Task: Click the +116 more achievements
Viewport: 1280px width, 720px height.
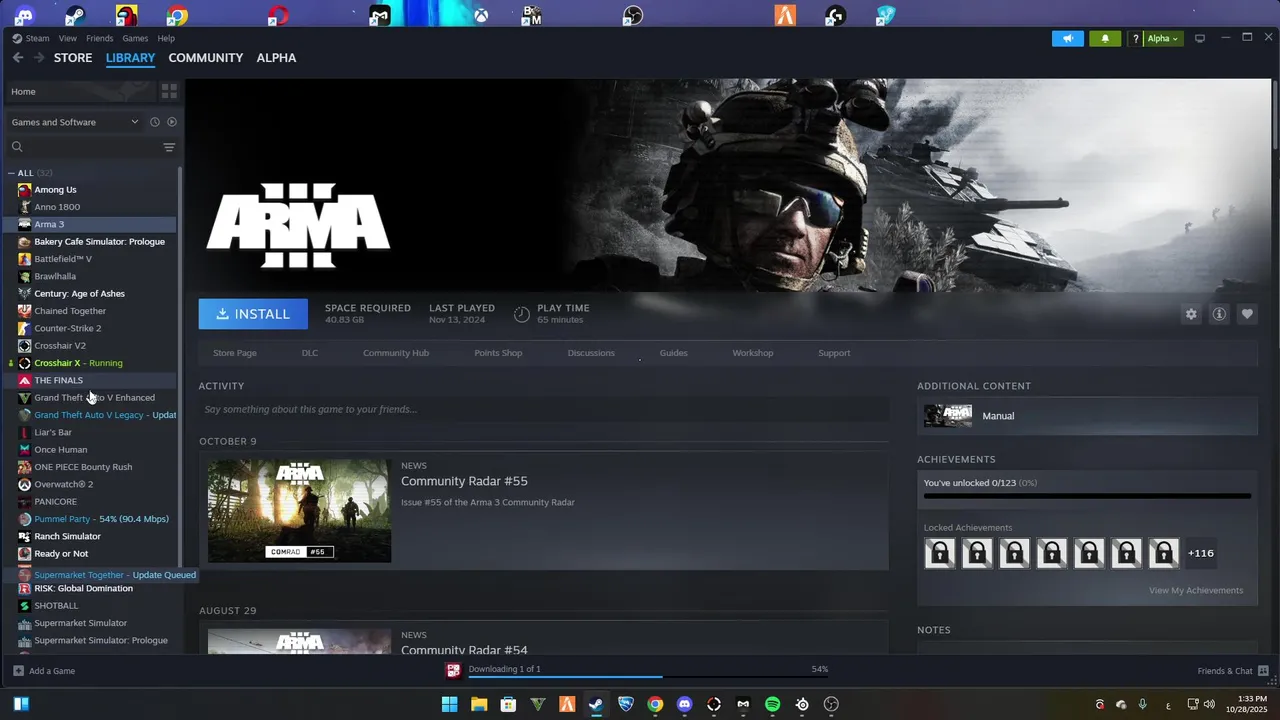Action: click(1200, 553)
